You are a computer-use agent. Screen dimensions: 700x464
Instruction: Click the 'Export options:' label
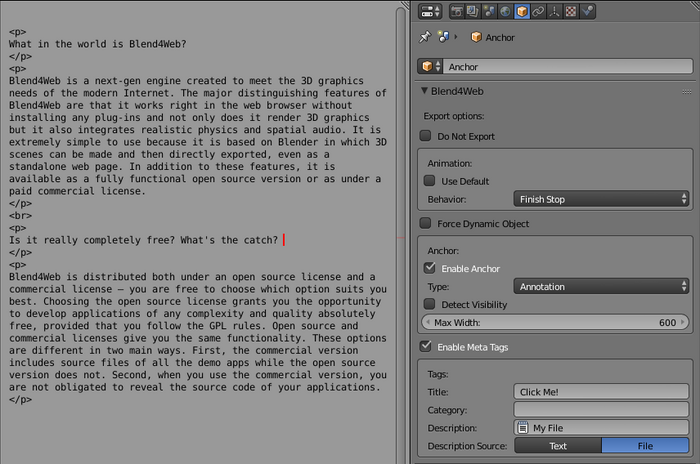tap(454, 116)
